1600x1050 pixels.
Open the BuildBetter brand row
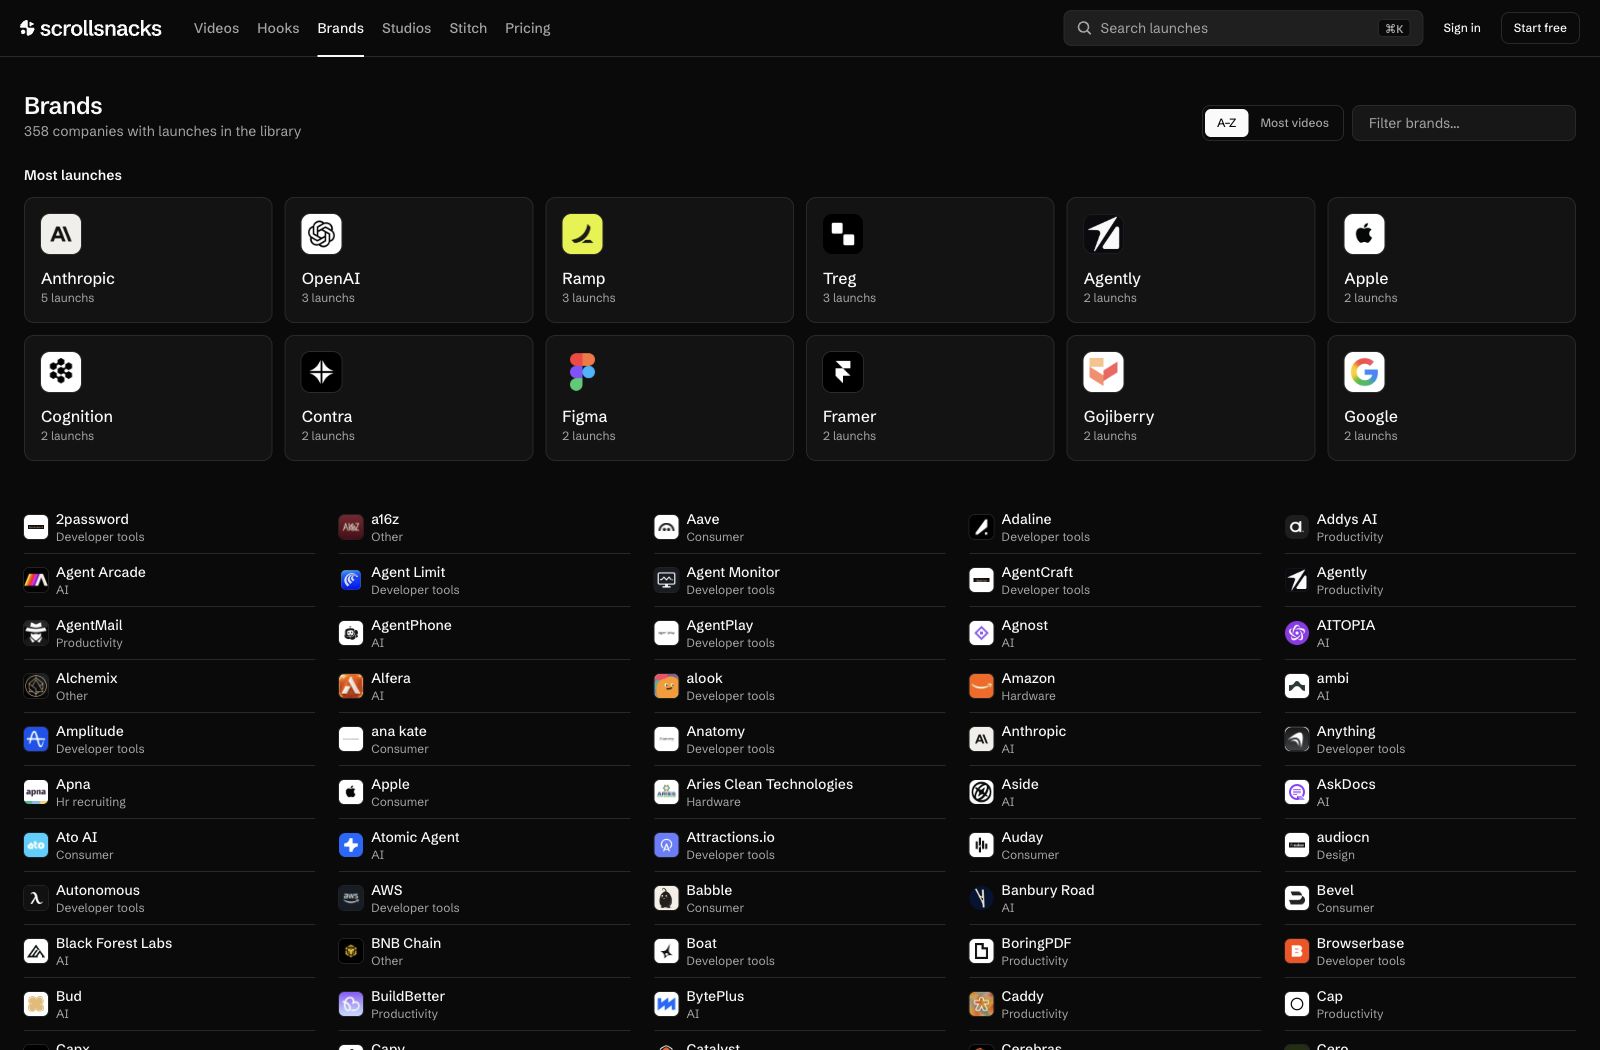485,1004
